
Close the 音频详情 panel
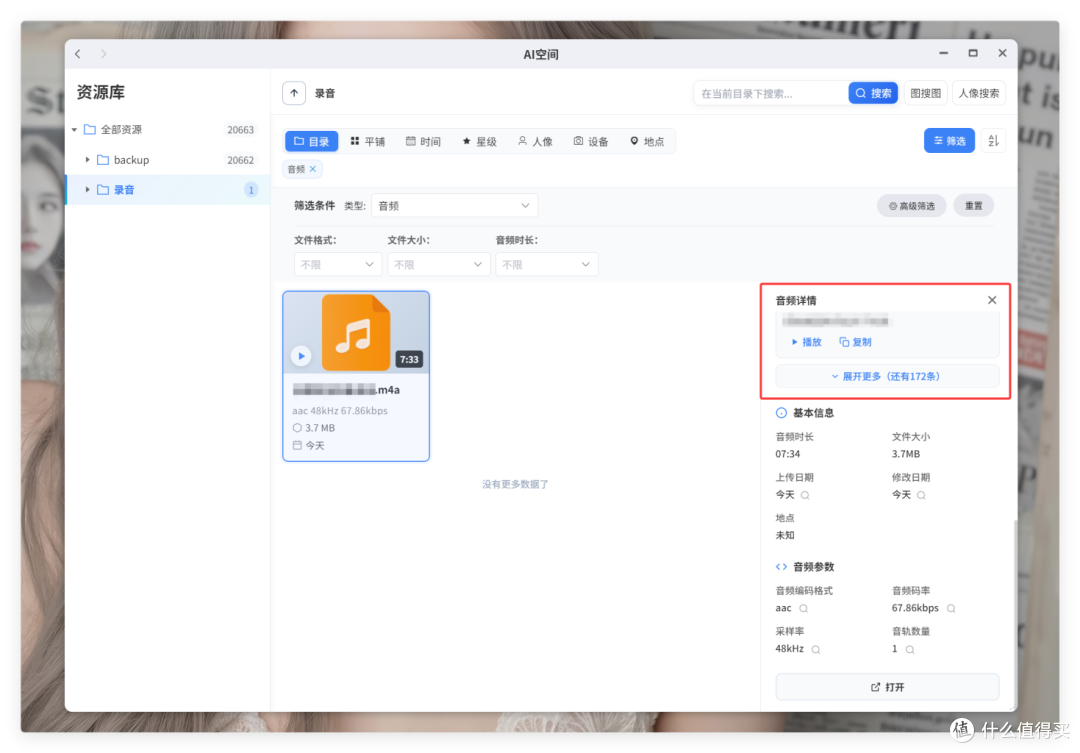(992, 300)
